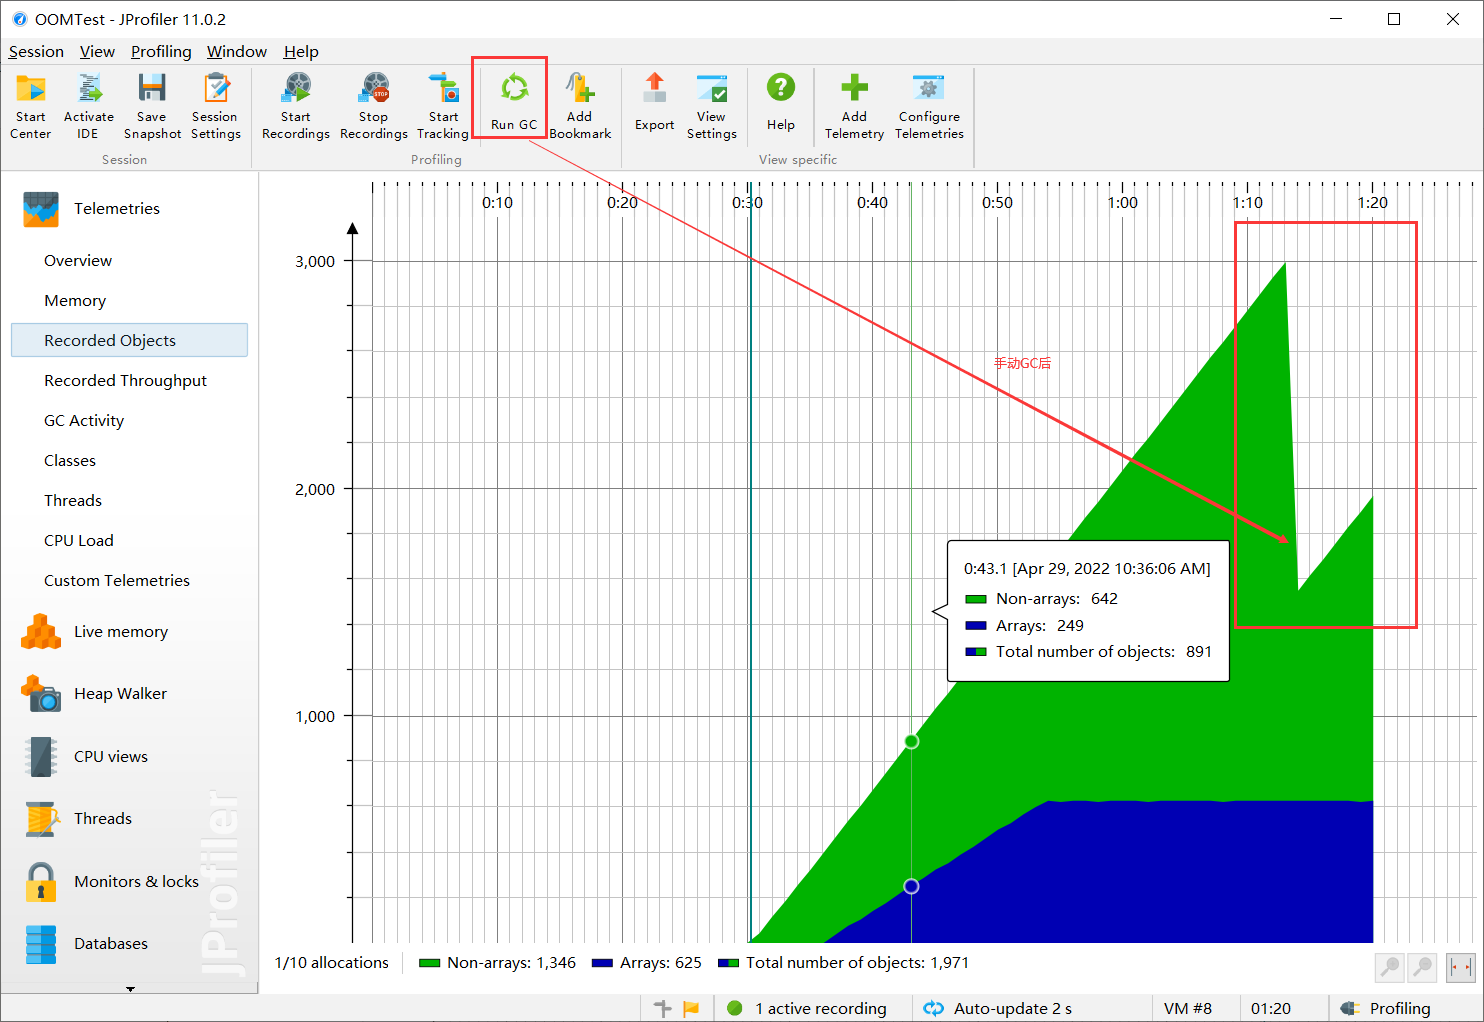Viewport: 1484px width, 1022px height.
Task: Click the 3,000 value on the vertical axis
Action: coord(315,262)
